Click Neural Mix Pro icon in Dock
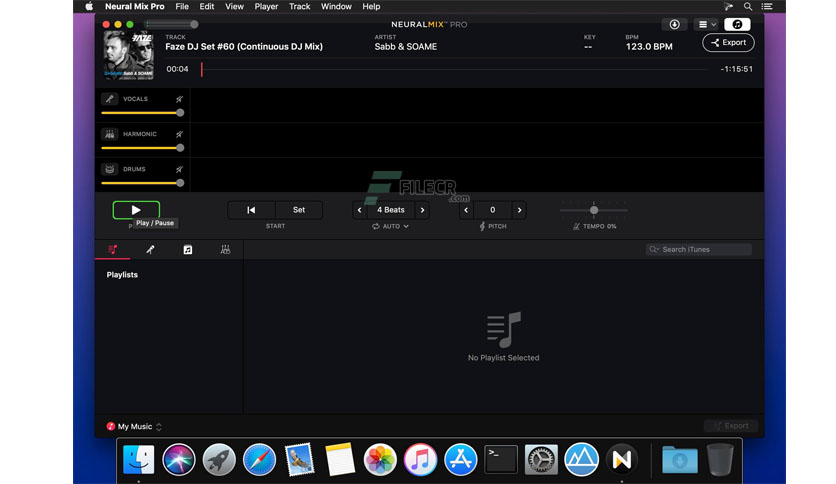 pos(622,459)
